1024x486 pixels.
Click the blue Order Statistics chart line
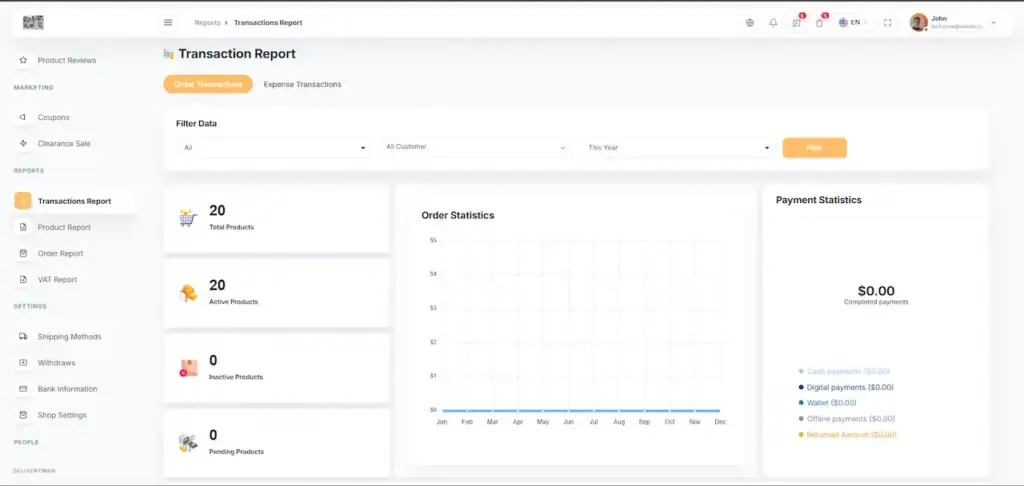(581, 411)
